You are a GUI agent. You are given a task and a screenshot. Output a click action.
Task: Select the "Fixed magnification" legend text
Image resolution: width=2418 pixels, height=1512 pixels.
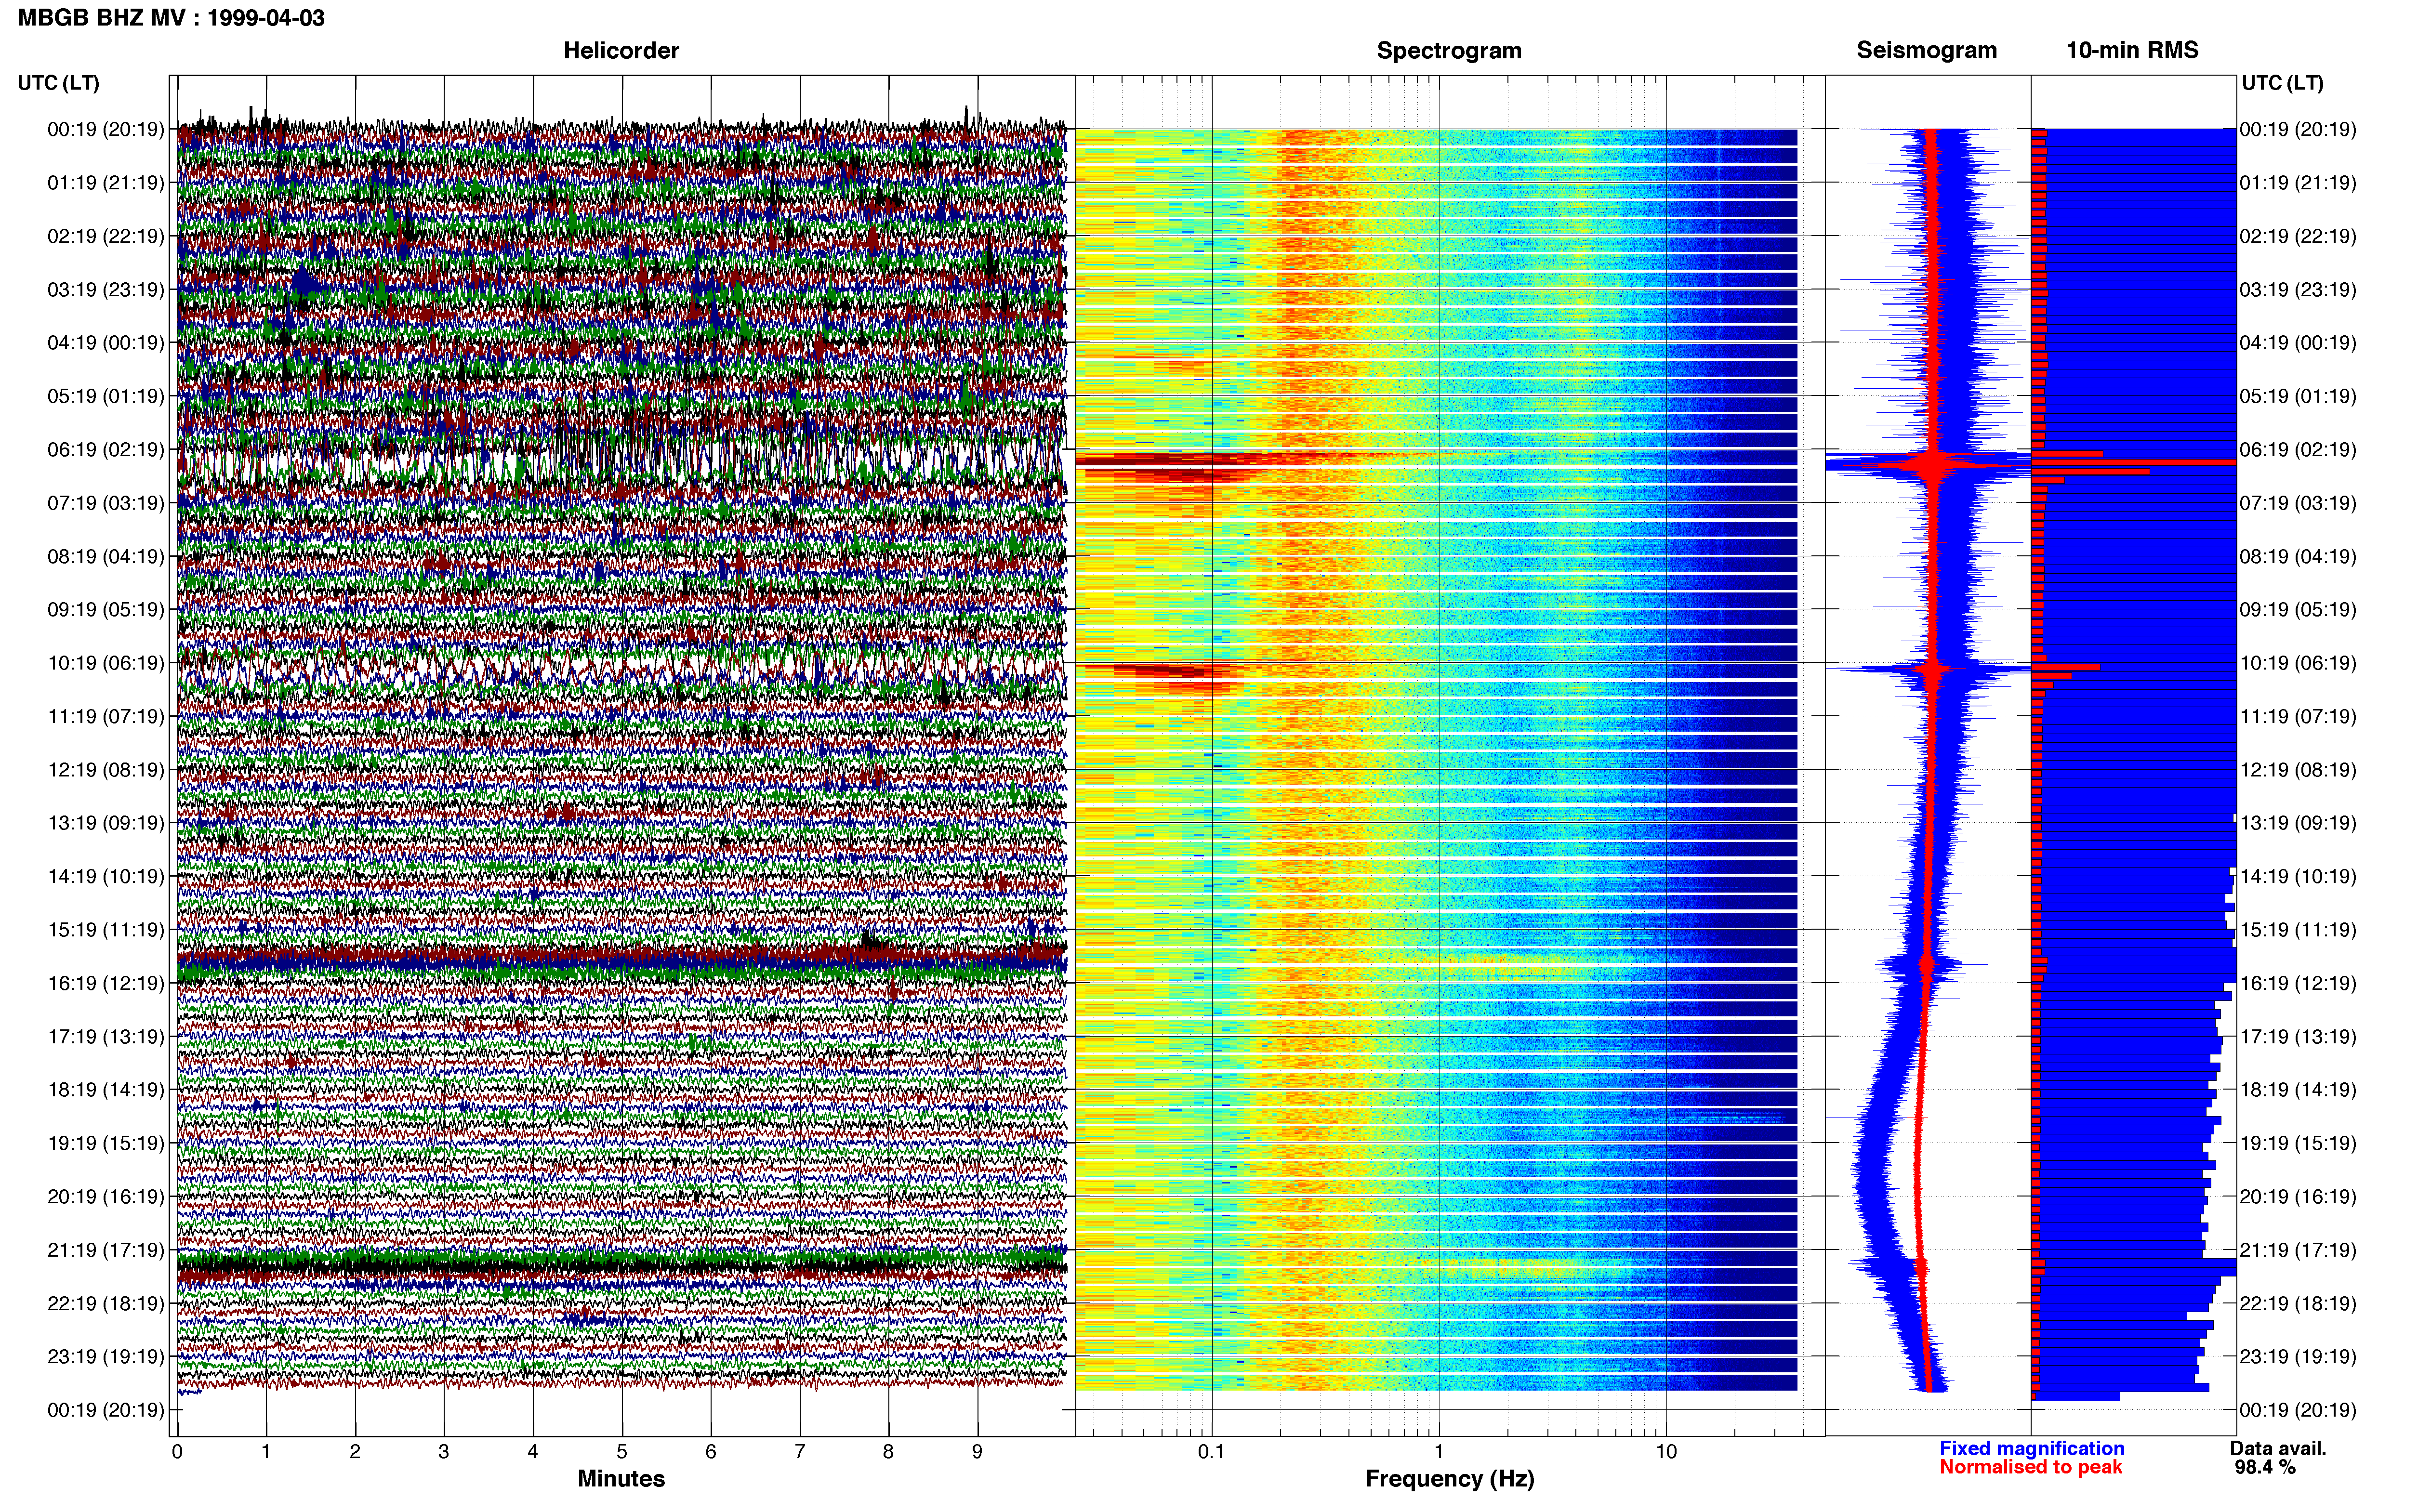pos(2031,1448)
